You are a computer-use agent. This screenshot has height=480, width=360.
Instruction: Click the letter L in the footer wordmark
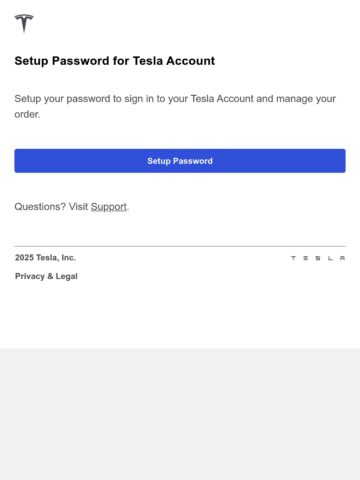[330, 258]
